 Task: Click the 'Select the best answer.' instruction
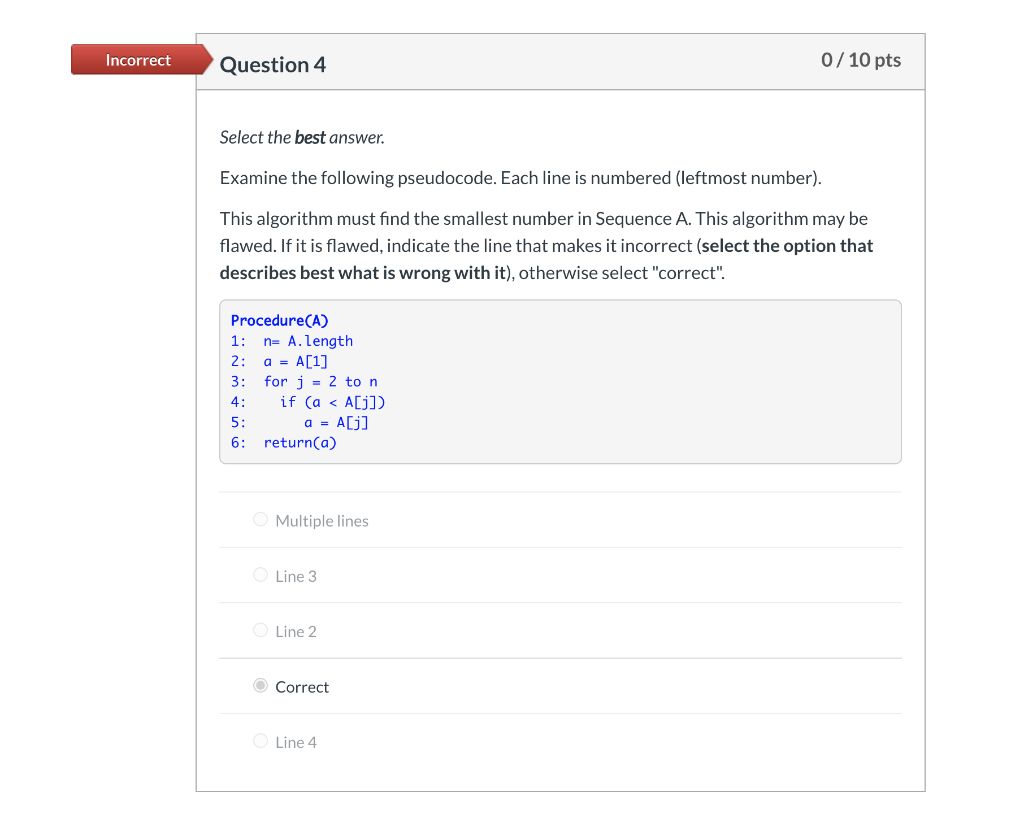(302, 138)
